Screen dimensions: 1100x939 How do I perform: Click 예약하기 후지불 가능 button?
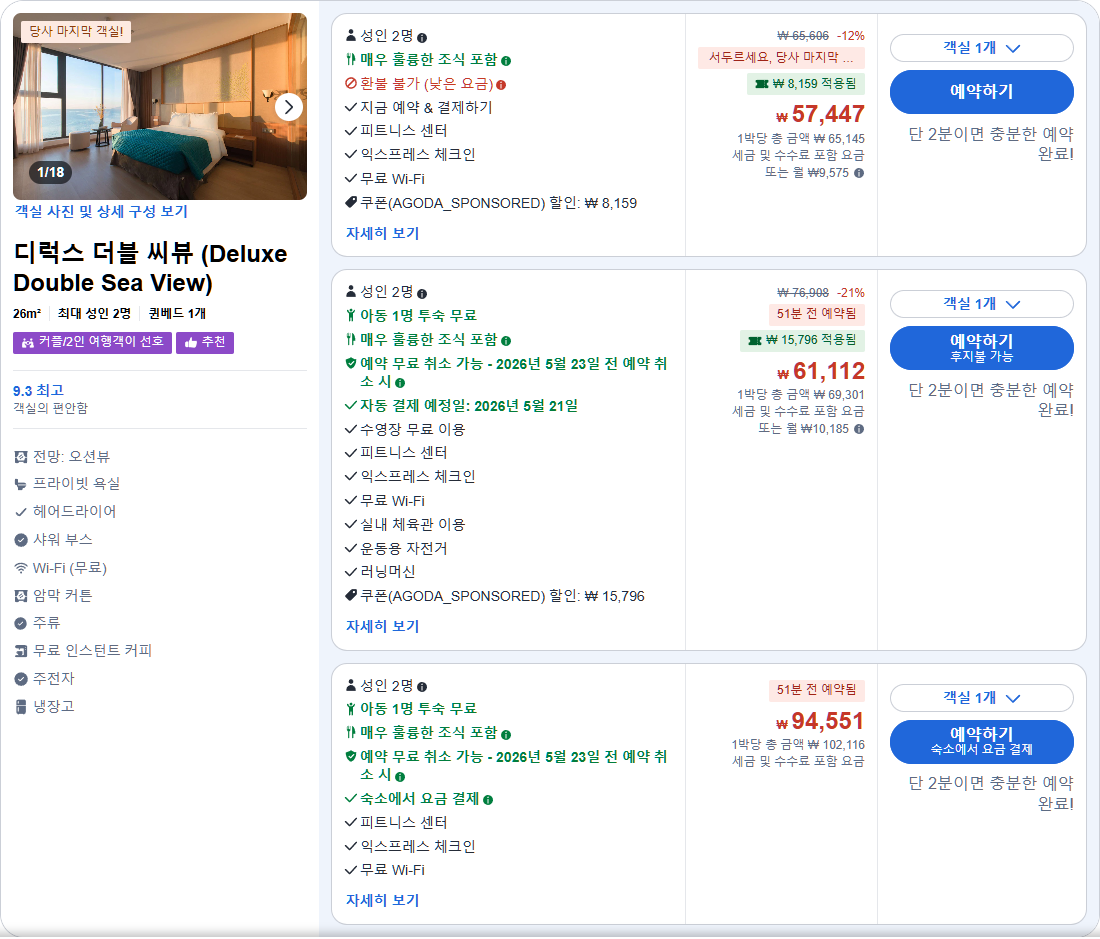(981, 348)
